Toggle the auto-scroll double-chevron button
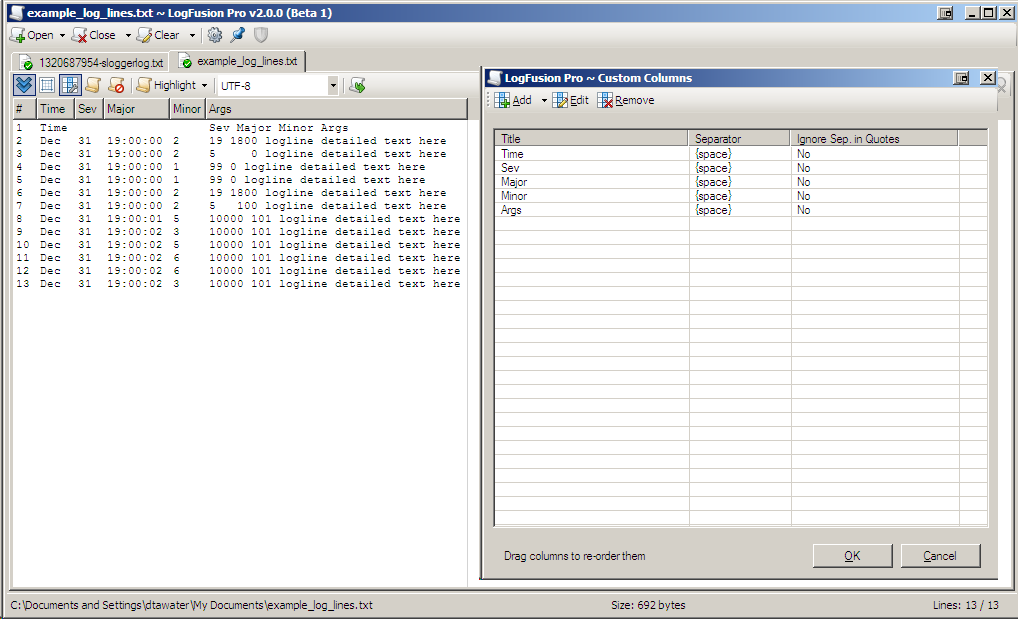This screenshot has width=1018, height=619. 24,86
